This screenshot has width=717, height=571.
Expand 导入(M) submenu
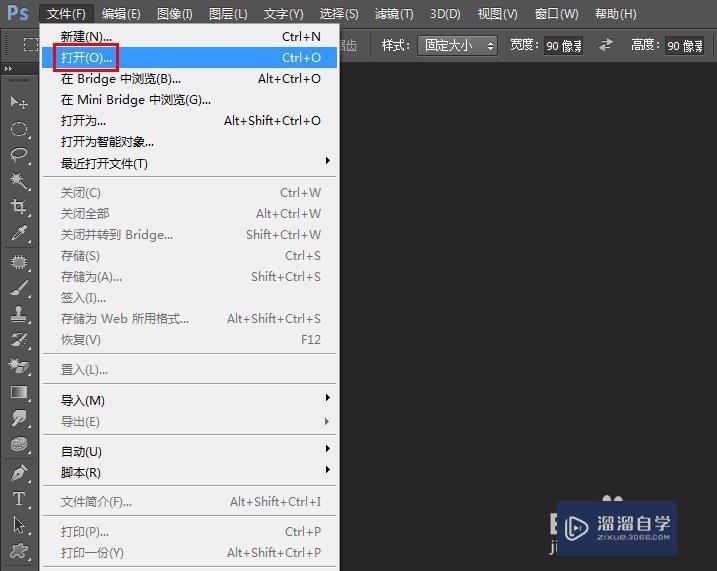pyautogui.click(x=189, y=400)
